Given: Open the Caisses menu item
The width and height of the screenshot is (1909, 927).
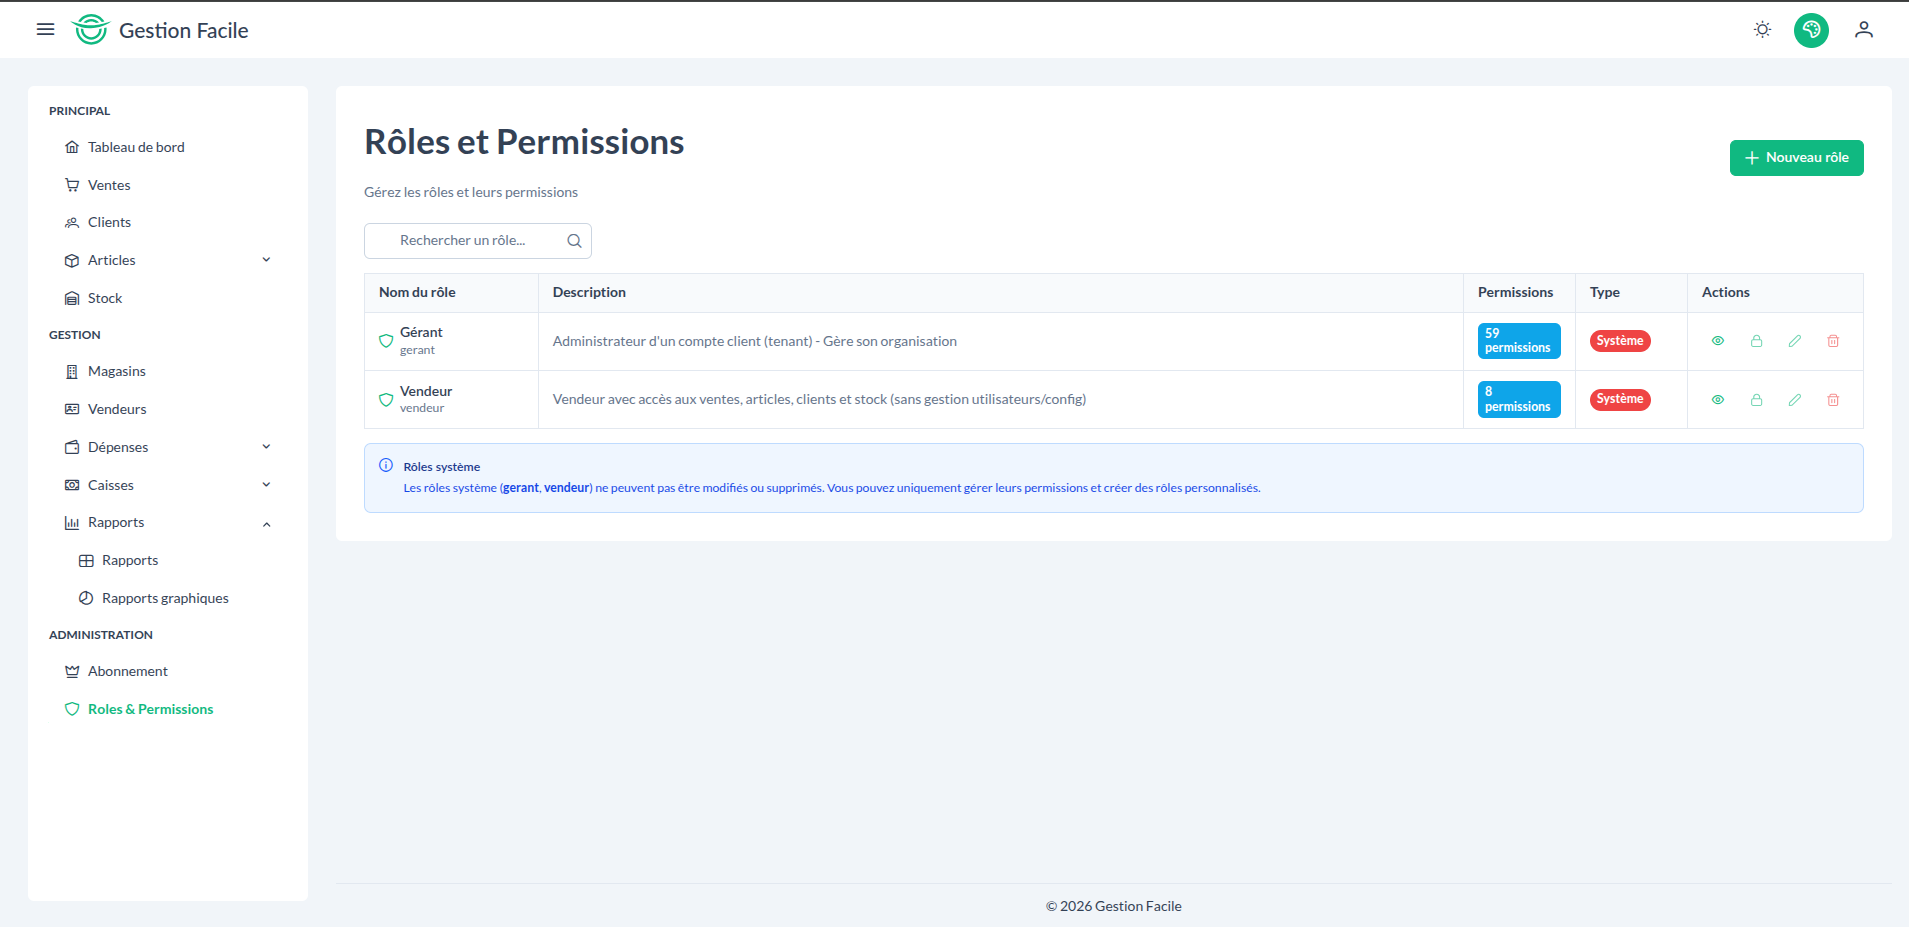Looking at the screenshot, I should click(110, 485).
